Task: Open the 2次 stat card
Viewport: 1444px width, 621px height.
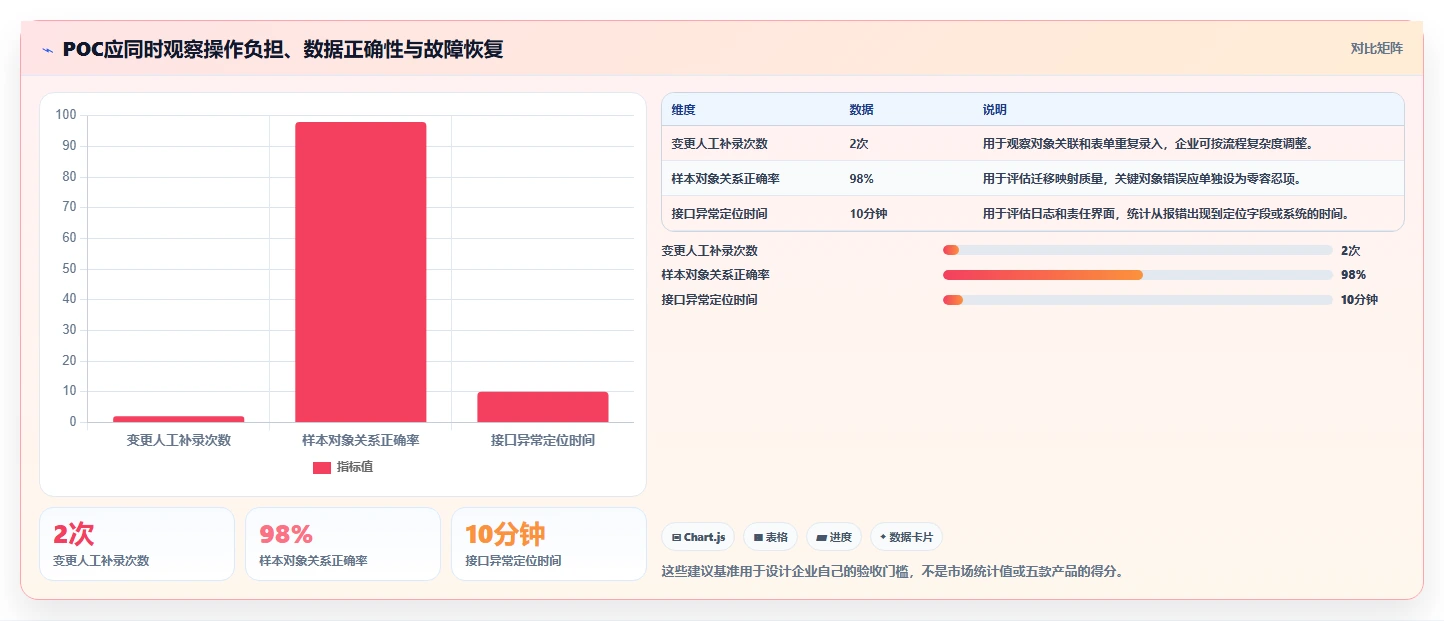Action: 137,544
